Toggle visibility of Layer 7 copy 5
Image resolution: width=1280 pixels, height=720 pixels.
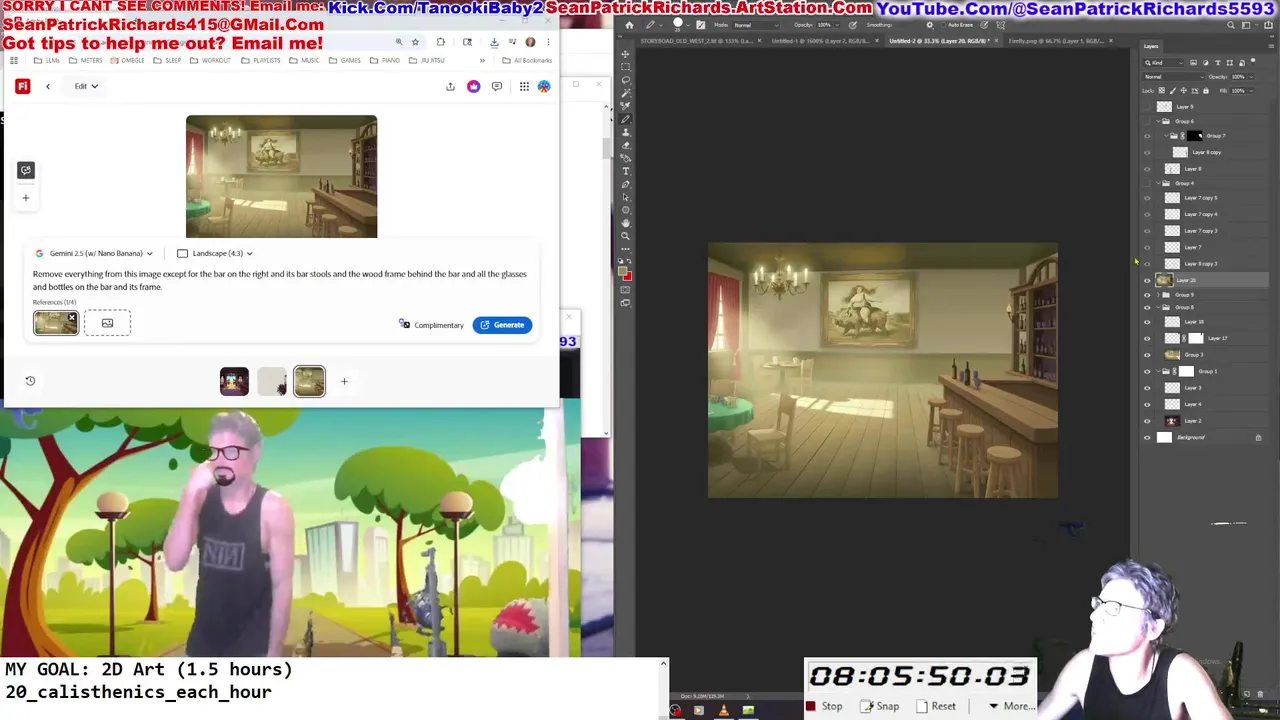tap(1147, 198)
